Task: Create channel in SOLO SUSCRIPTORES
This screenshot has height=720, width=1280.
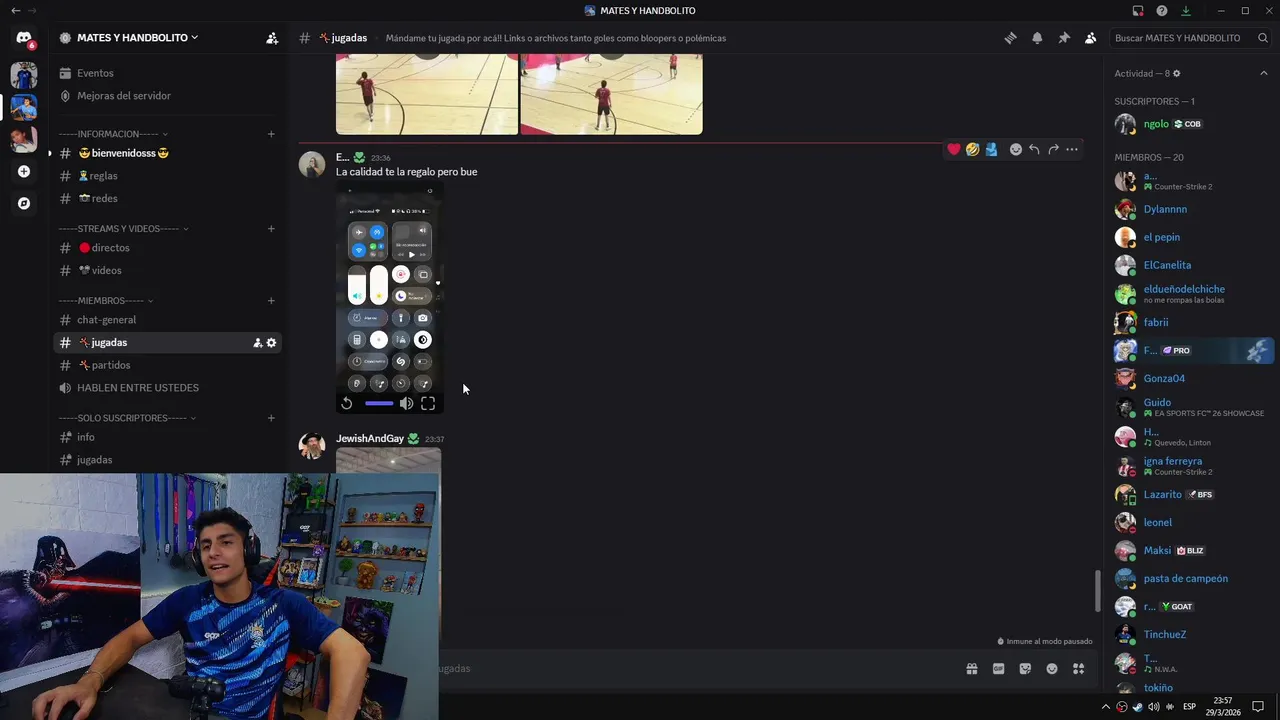Action: [271, 418]
